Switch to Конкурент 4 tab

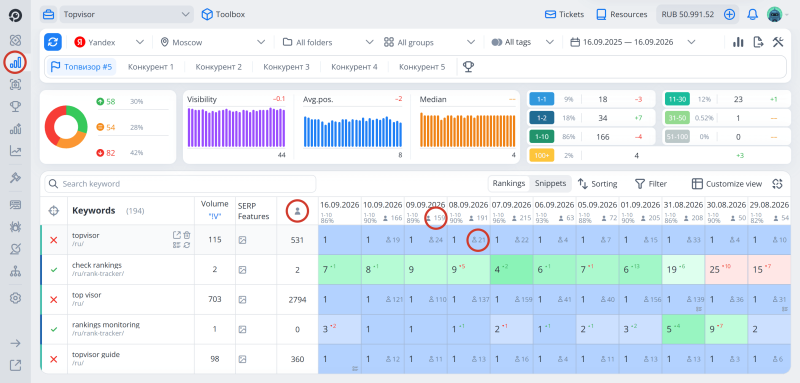point(354,67)
